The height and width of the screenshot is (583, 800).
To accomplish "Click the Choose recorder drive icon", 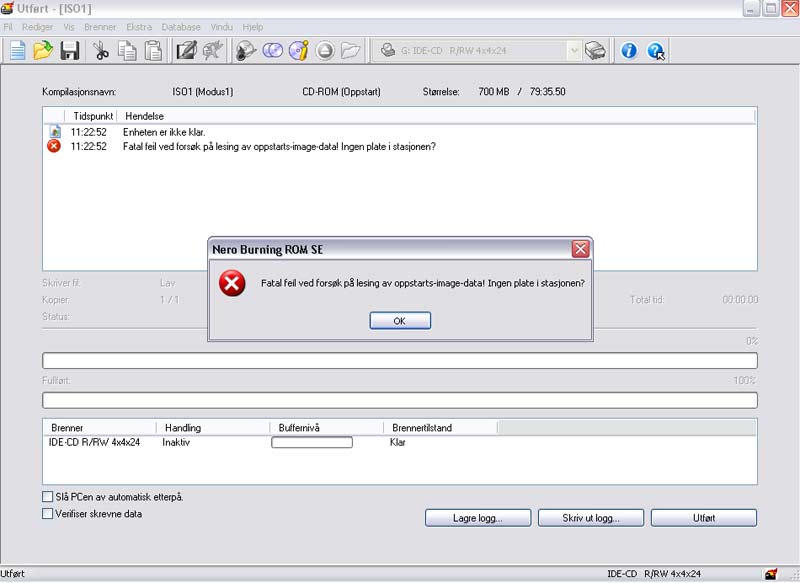I will (x=595, y=50).
